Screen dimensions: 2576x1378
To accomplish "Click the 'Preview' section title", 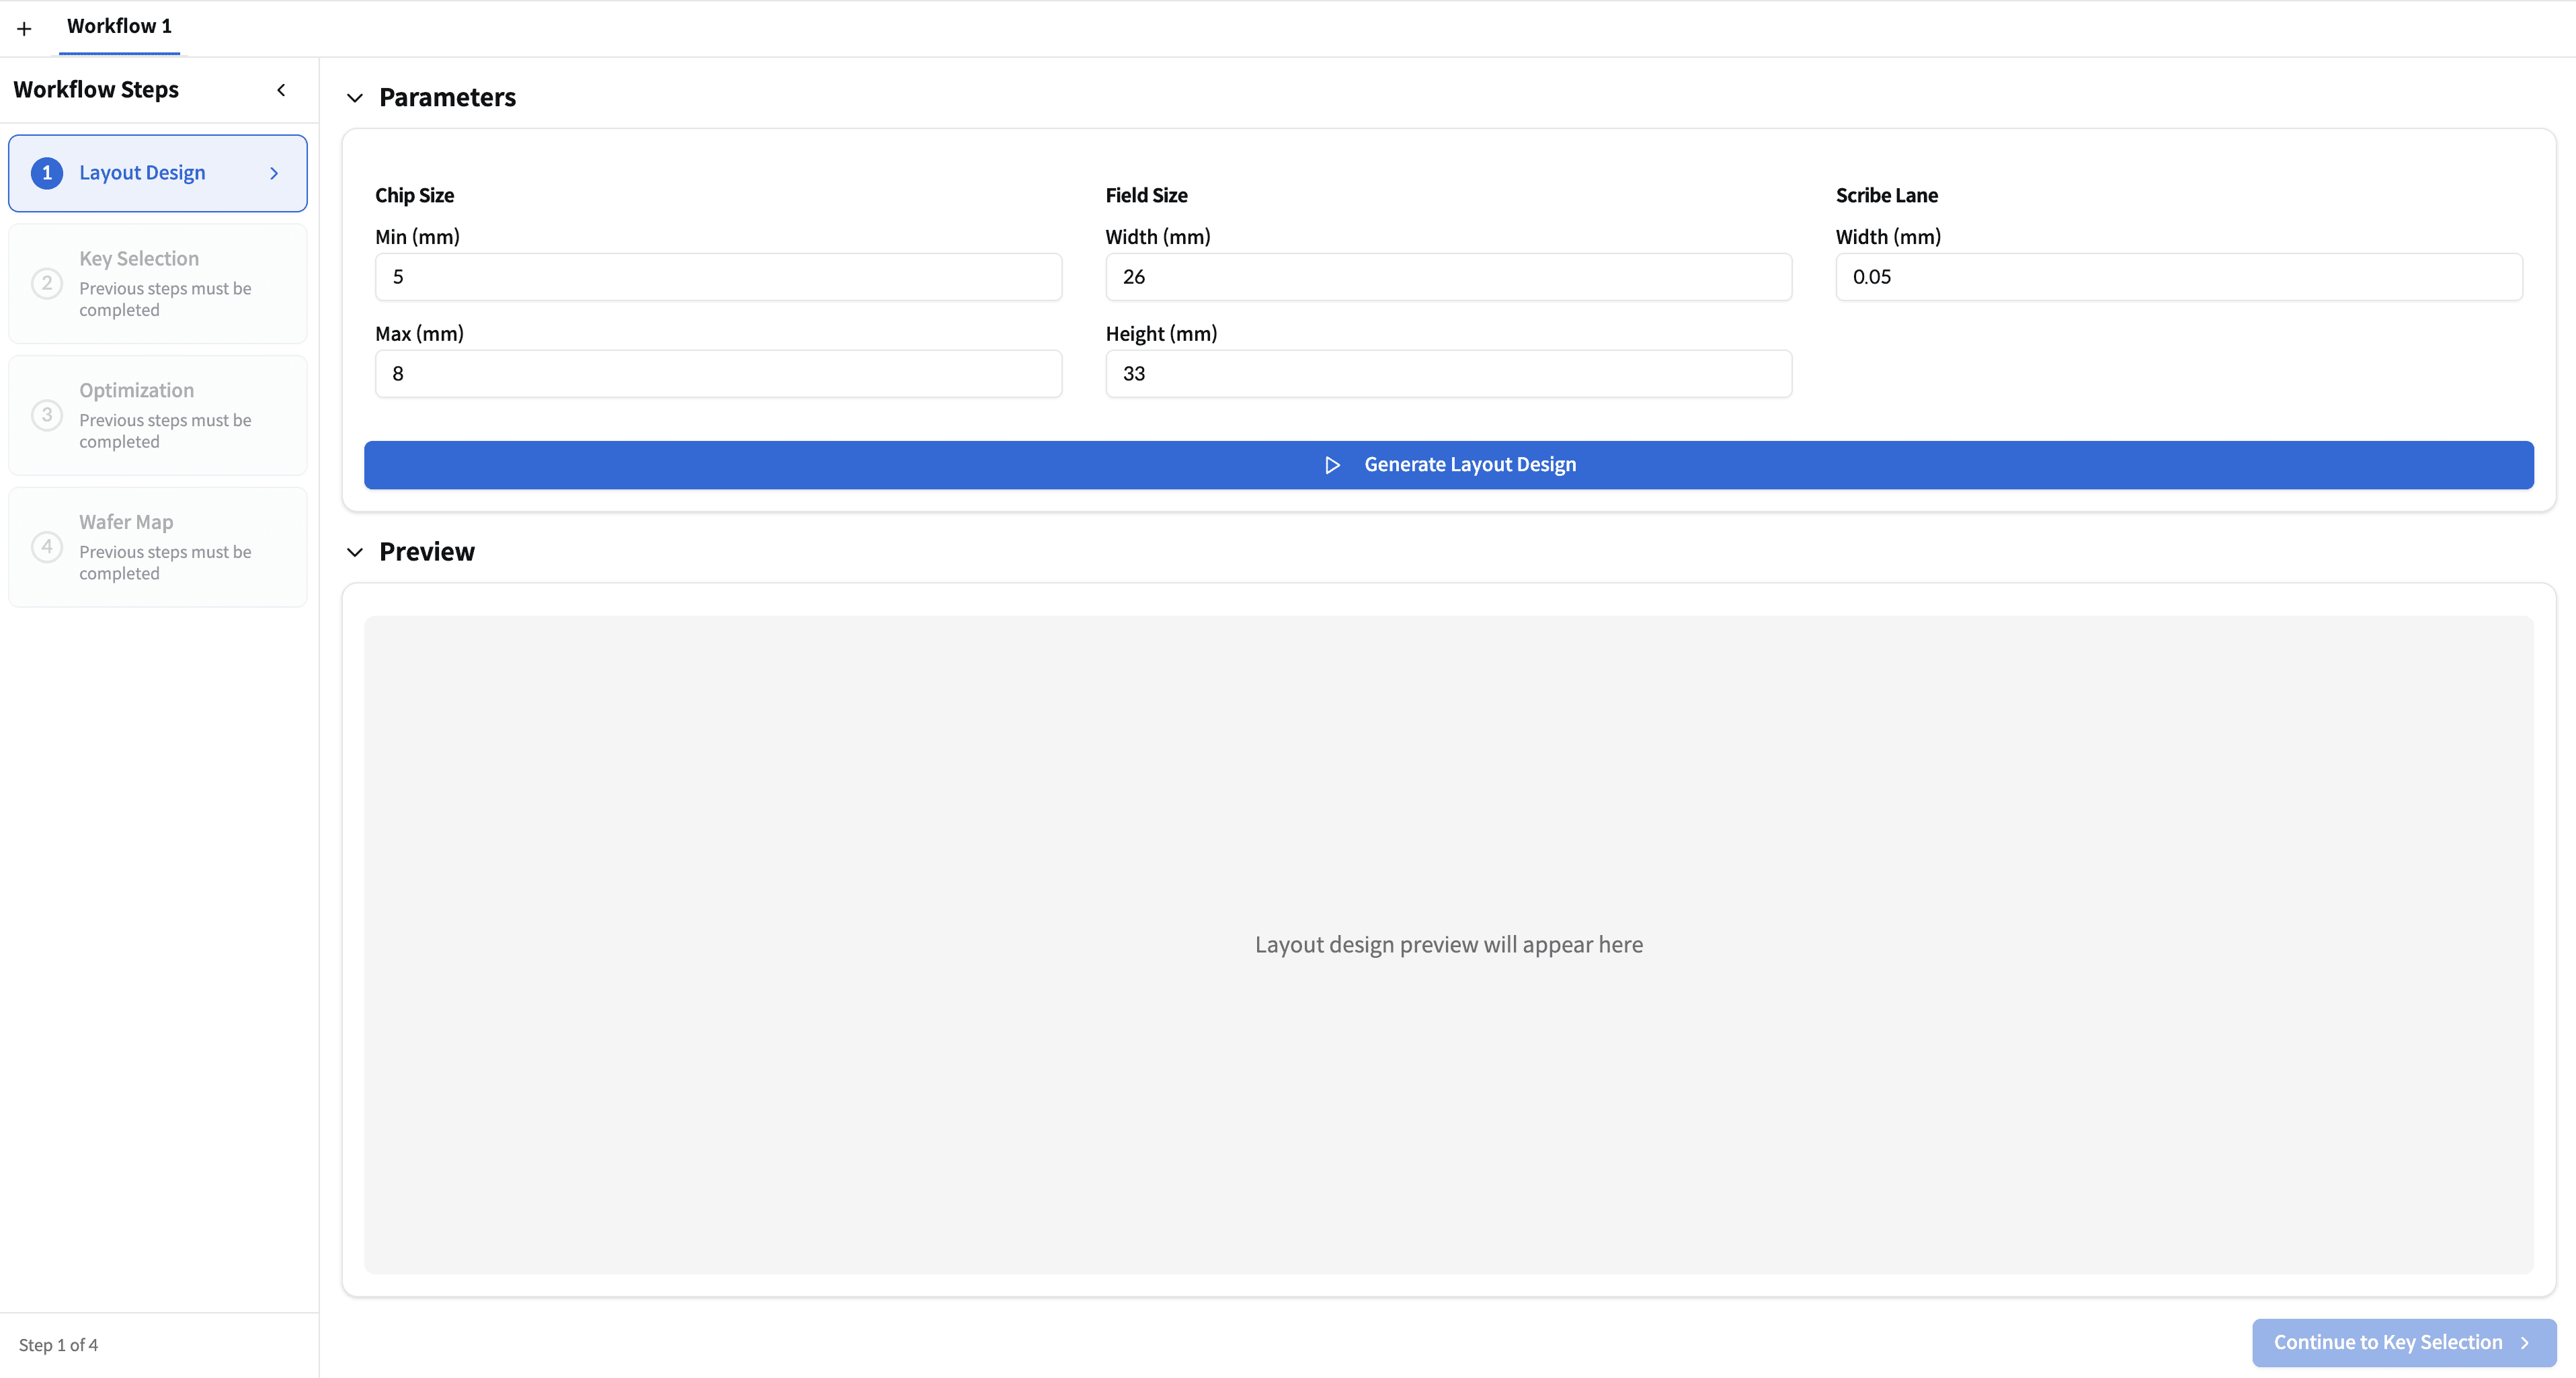I will pyautogui.click(x=427, y=552).
